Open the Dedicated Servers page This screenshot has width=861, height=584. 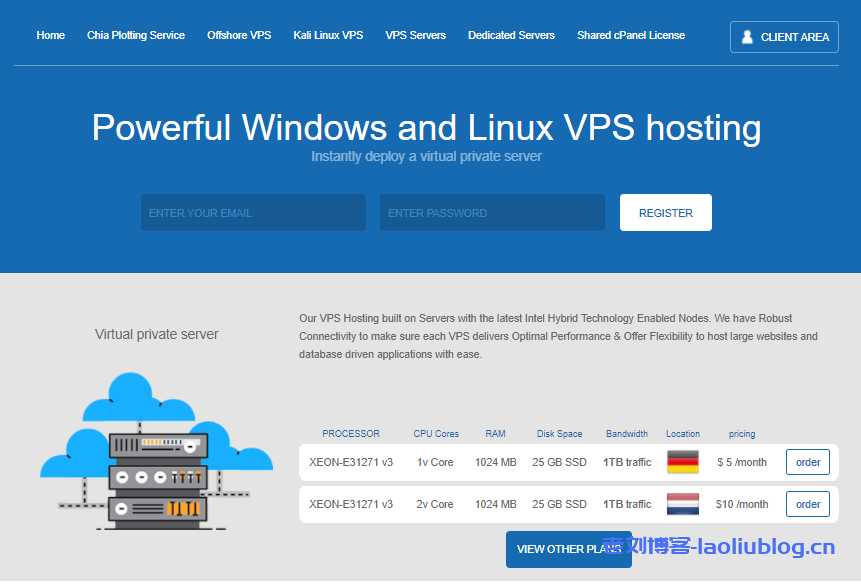click(x=511, y=35)
